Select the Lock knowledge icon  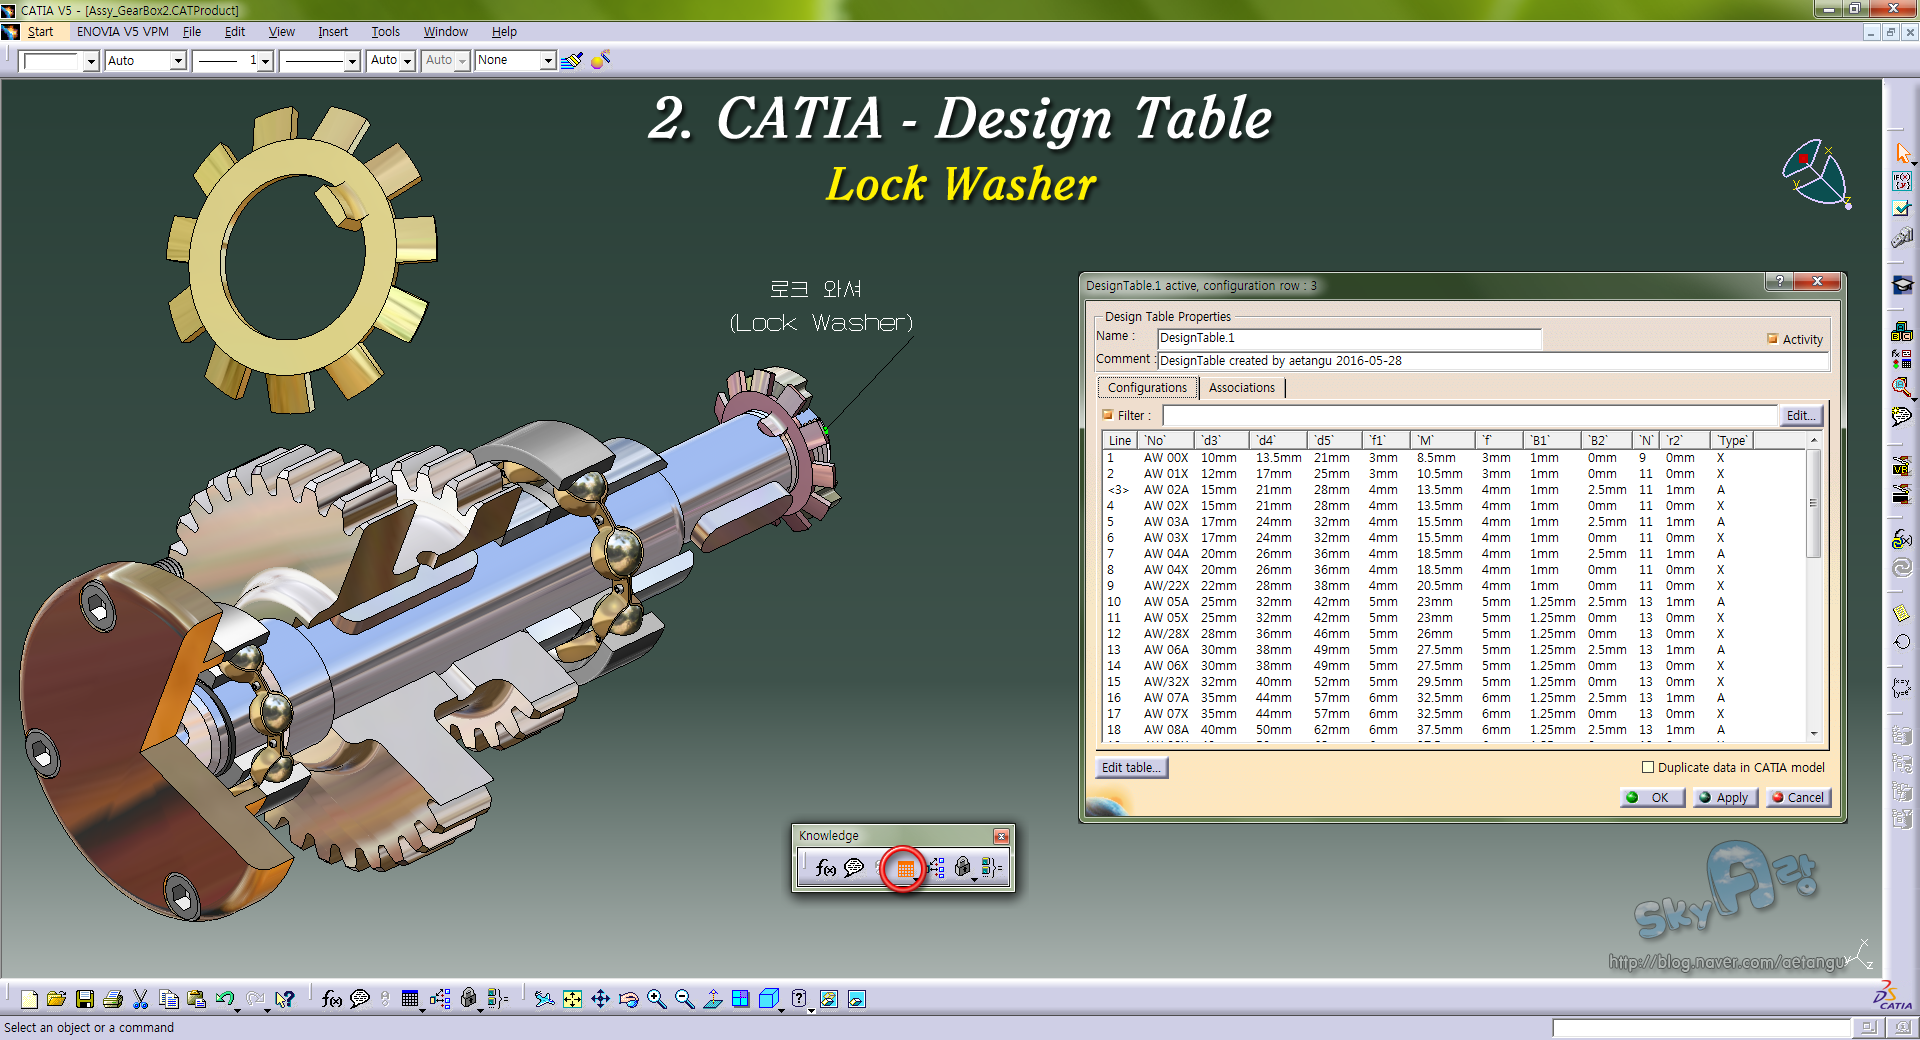pyautogui.click(x=963, y=868)
